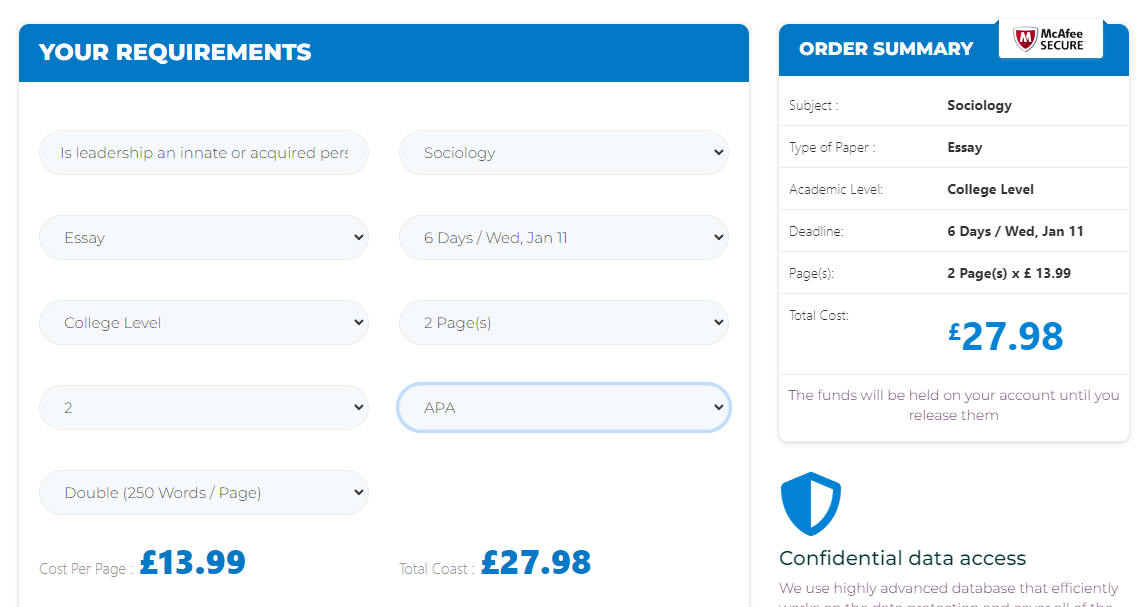Image resolution: width=1146 pixels, height=607 pixels.
Task: Open the dropdown showing number 2
Action: tap(204, 408)
